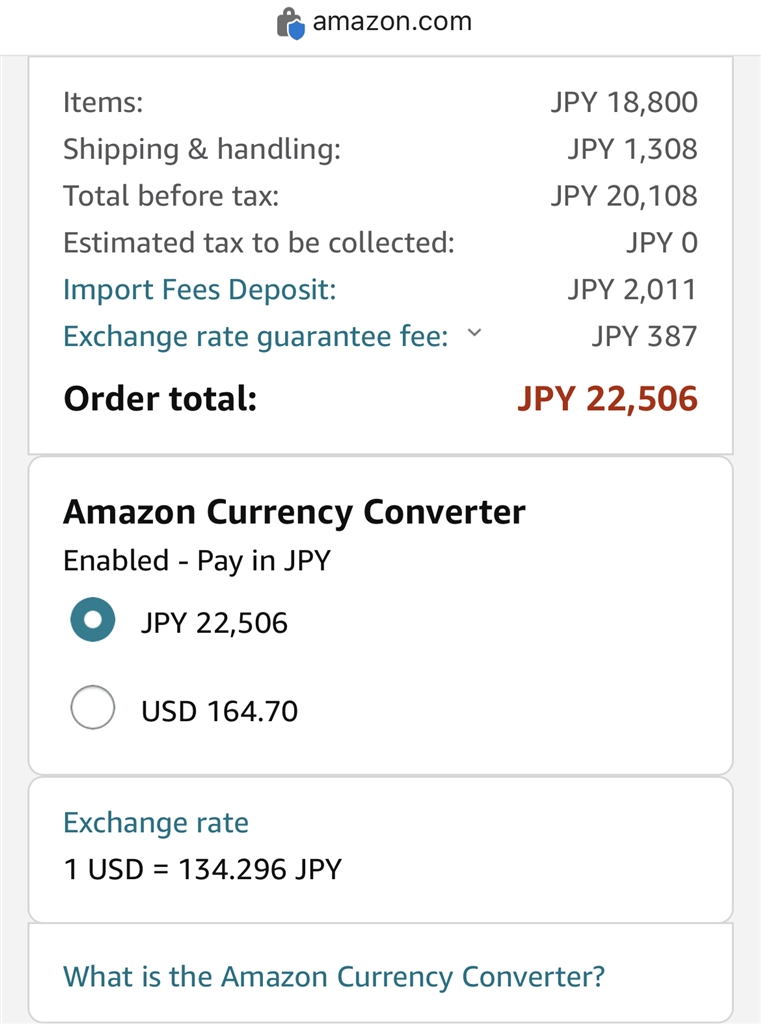Choose the USD 164.70 radio option
This screenshot has height=1024, width=761.
(x=93, y=710)
